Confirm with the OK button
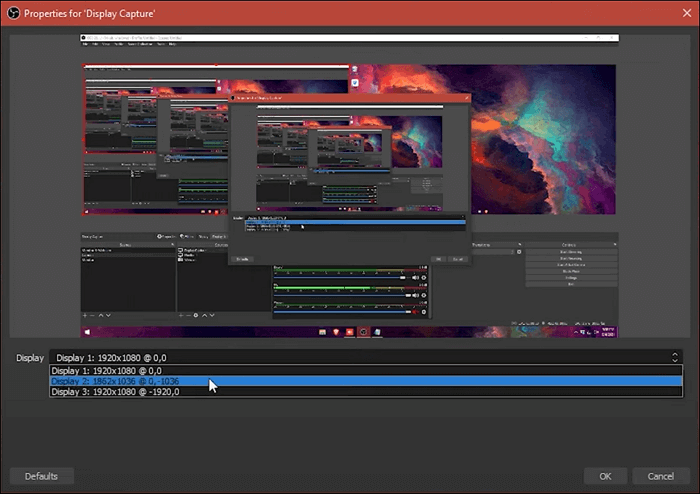Image resolution: width=700 pixels, height=494 pixels. [x=605, y=476]
